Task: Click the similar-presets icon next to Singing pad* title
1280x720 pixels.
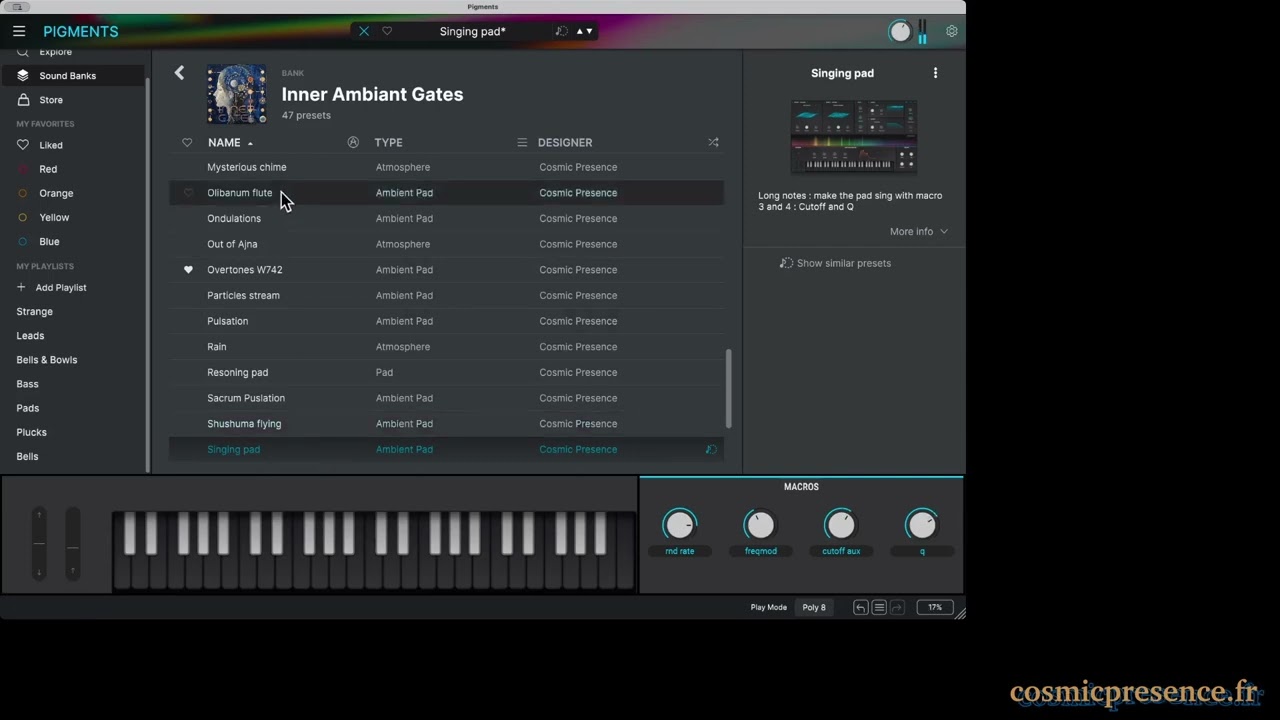Action: coord(561,31)
